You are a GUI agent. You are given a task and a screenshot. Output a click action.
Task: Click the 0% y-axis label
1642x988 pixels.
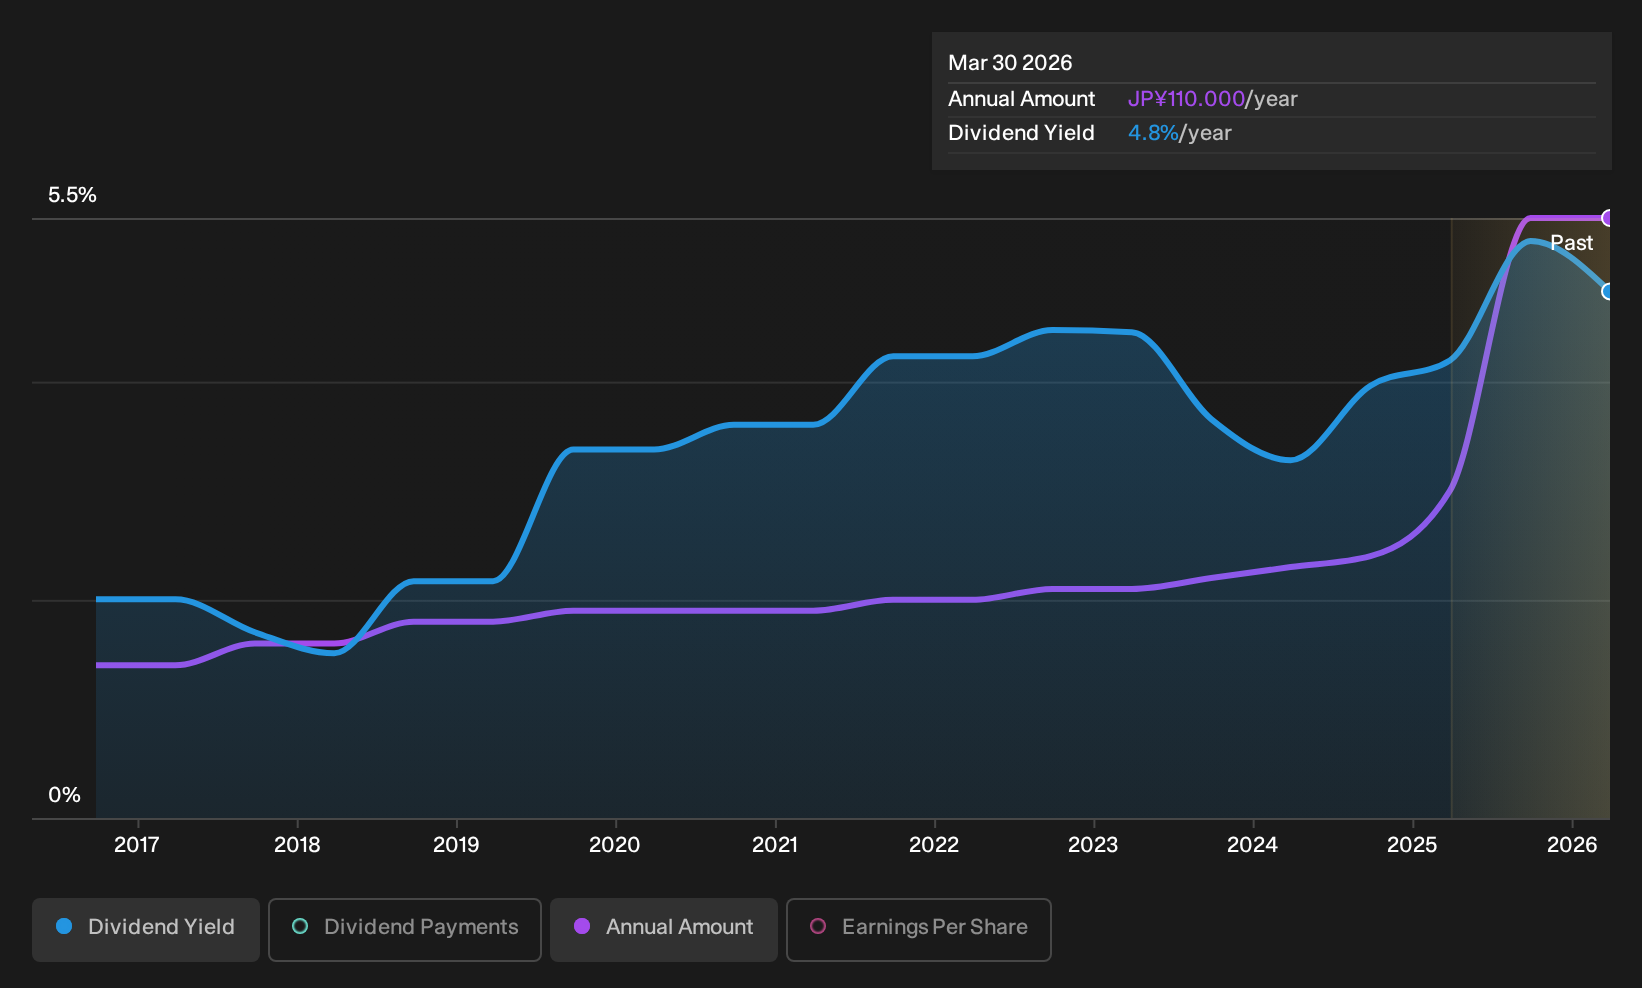point(64,795)
